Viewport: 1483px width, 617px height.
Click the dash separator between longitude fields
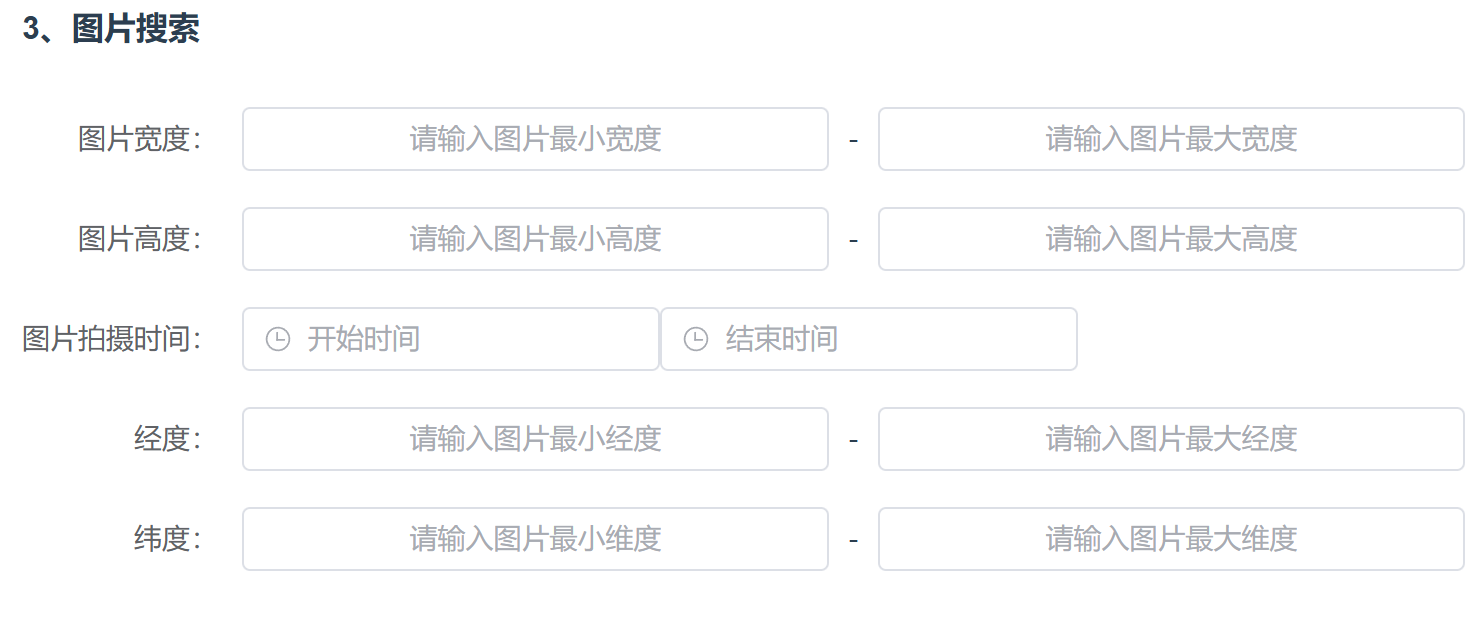[853, 440]
